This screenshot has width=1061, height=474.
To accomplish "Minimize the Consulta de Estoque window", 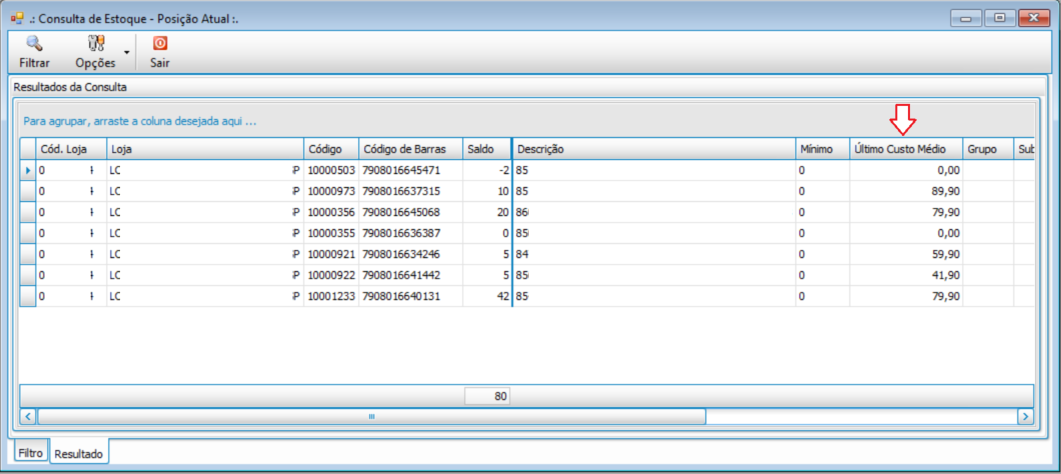I will tap(965, 18).
